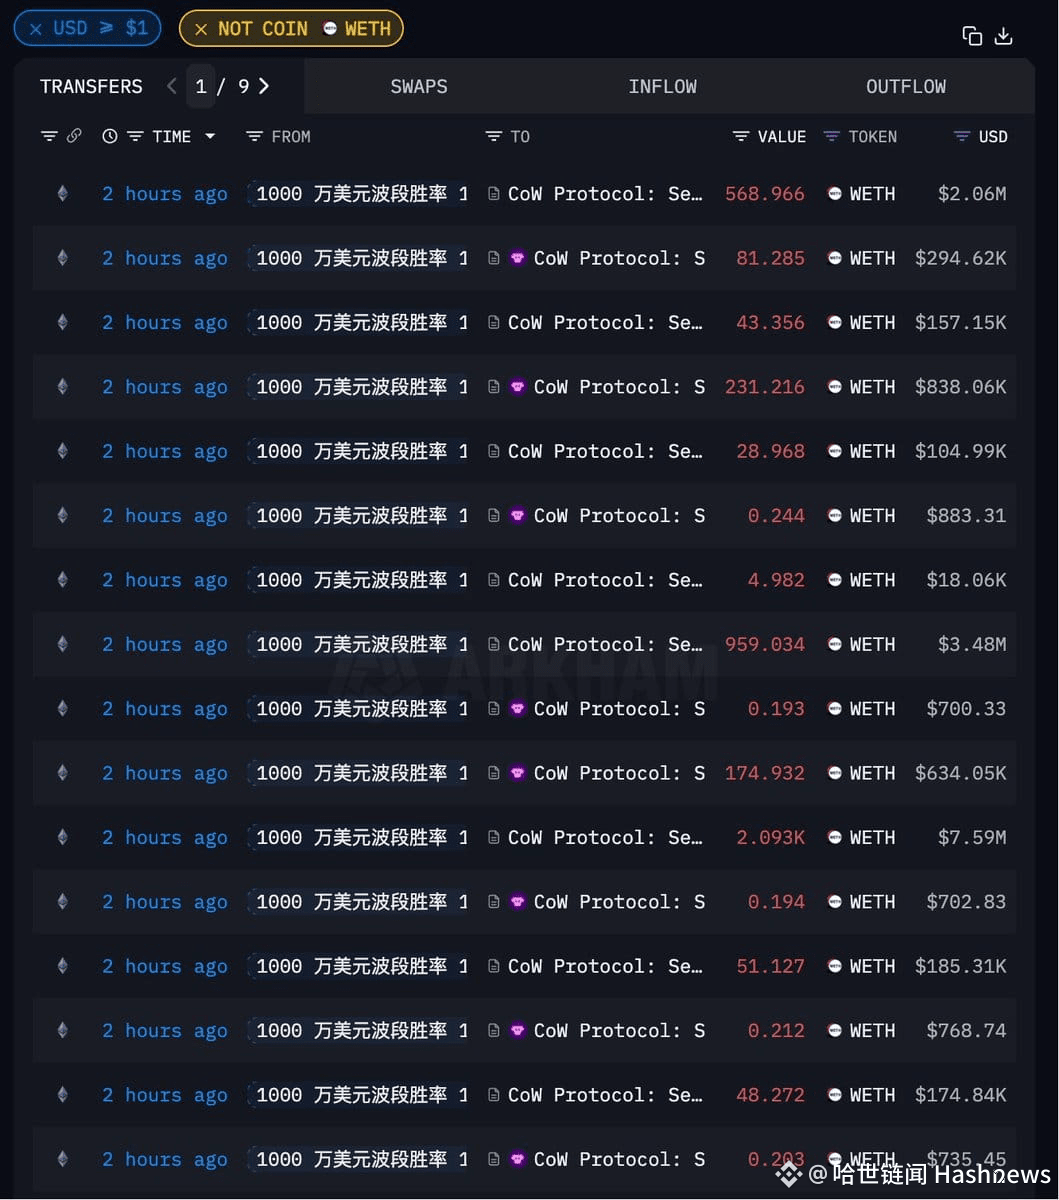Open CoW Protocol recipient in $883.31 row

coord(619,516)
